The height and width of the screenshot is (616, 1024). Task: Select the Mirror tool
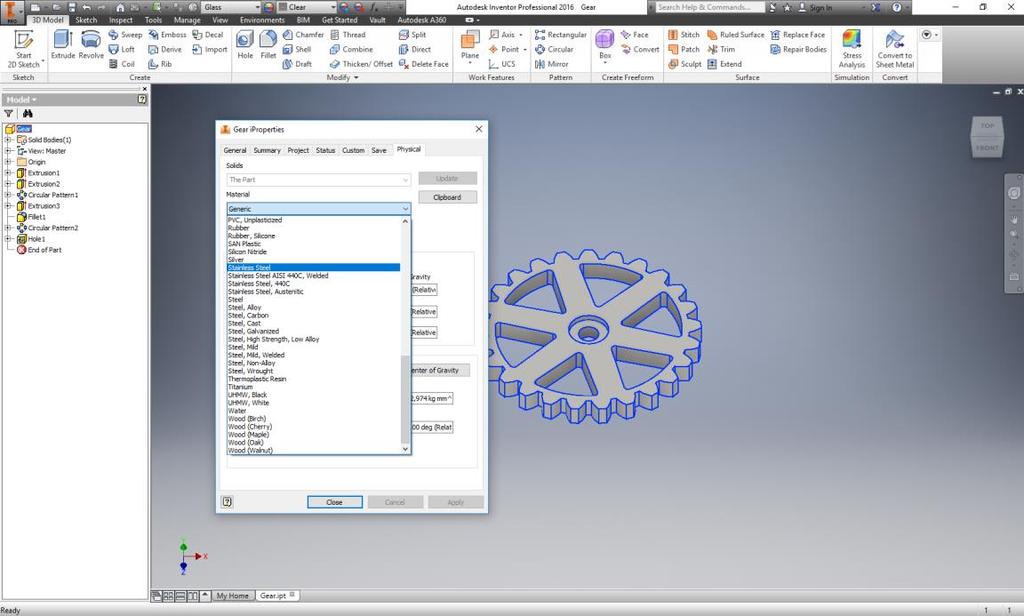click(x=551, y=64)
